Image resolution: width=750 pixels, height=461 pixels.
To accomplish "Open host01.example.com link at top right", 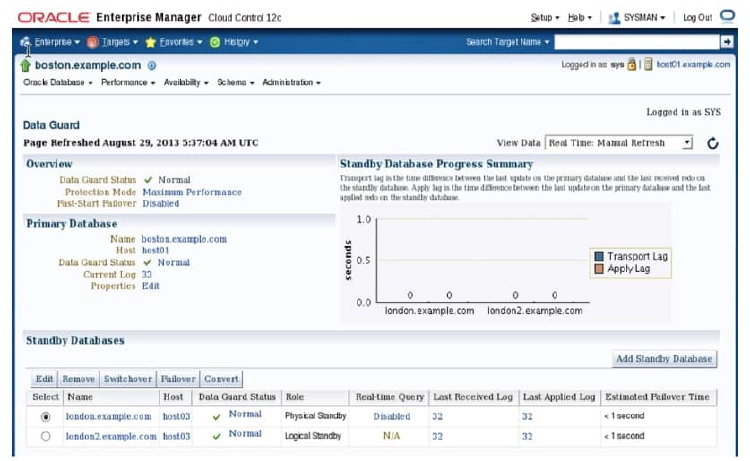I will 693,64.
